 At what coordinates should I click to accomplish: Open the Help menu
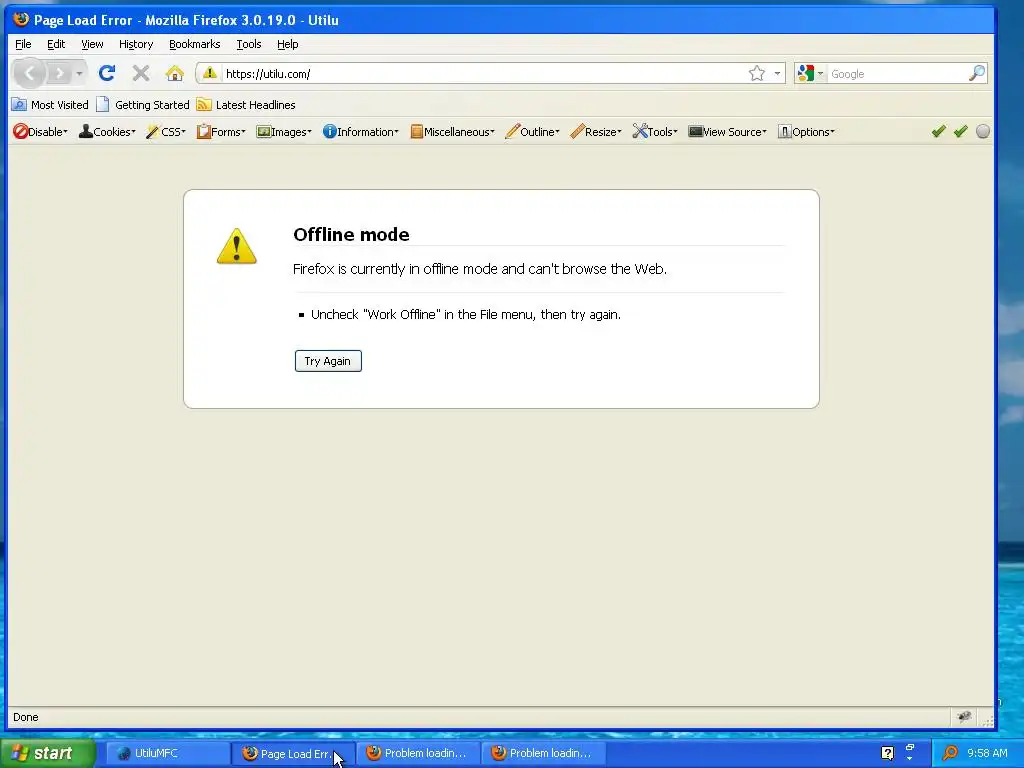coord(287,44)
